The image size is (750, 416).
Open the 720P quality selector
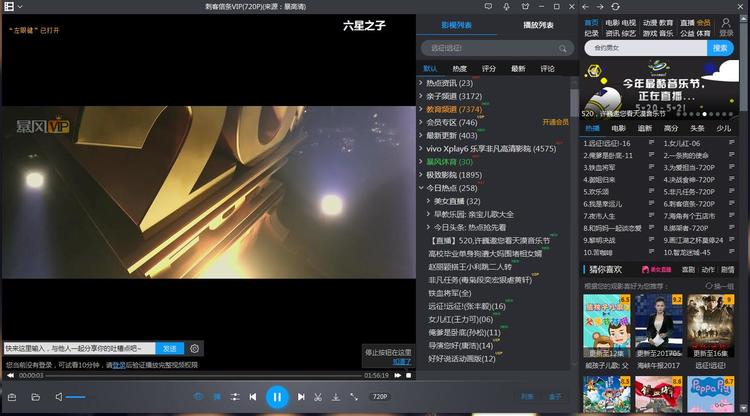coord(380,397)
